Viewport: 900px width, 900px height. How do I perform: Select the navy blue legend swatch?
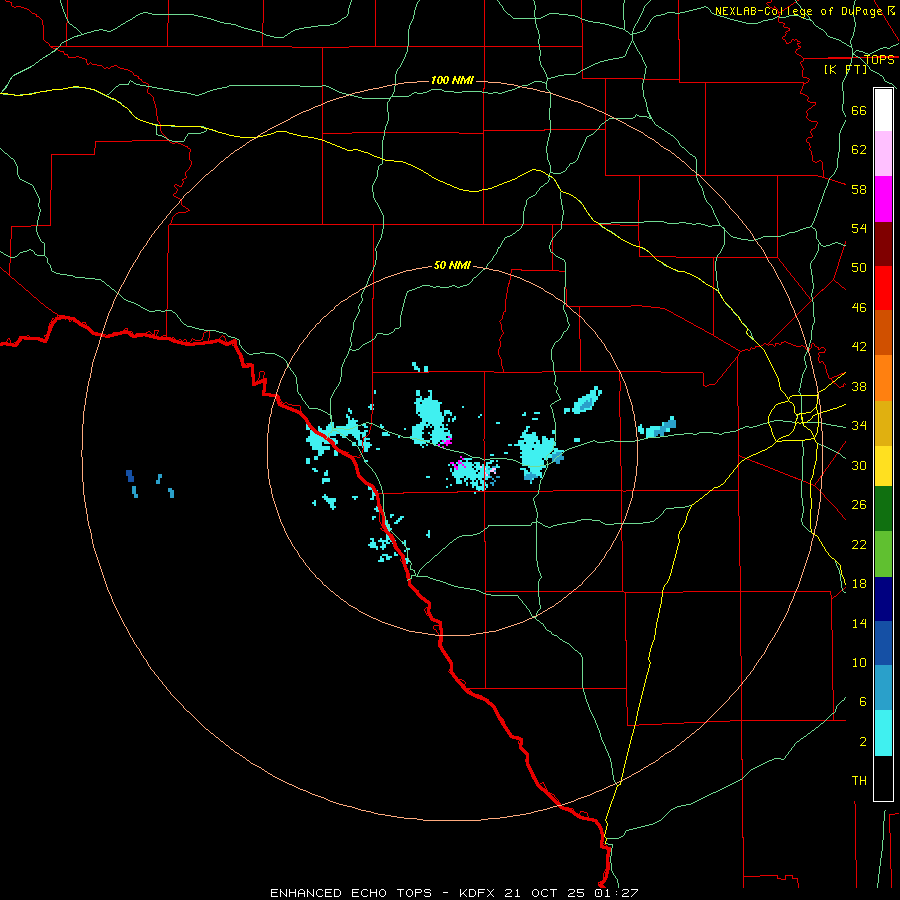click(883, 599)
